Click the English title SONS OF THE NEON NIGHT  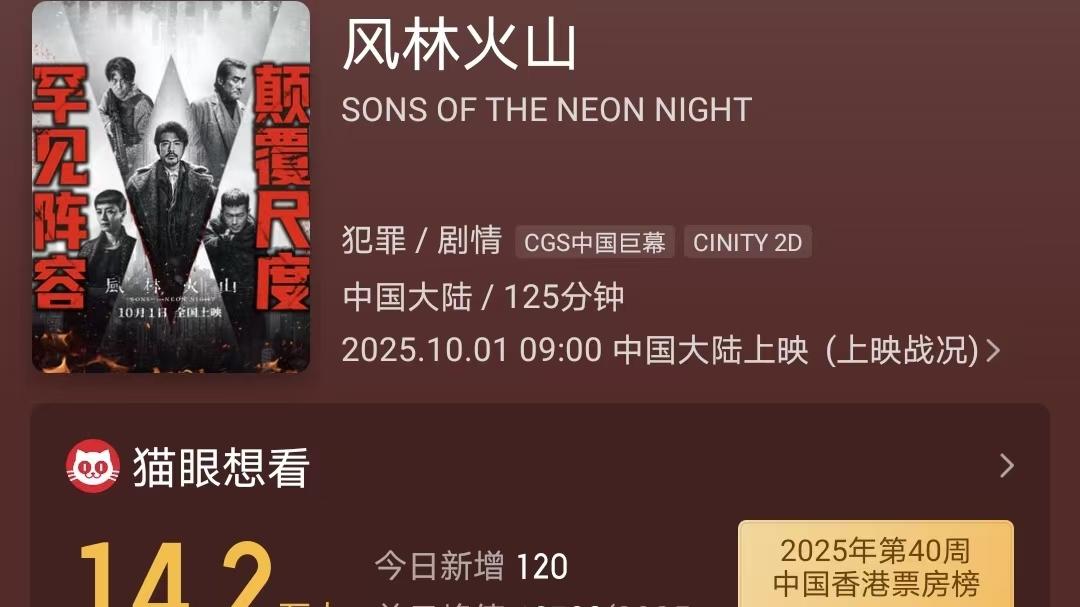tap(546, 110)
